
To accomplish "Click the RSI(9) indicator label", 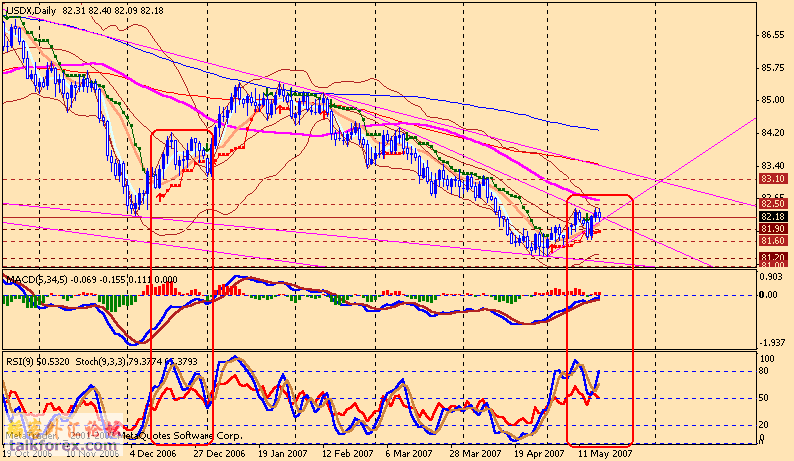I will [20, 362].
